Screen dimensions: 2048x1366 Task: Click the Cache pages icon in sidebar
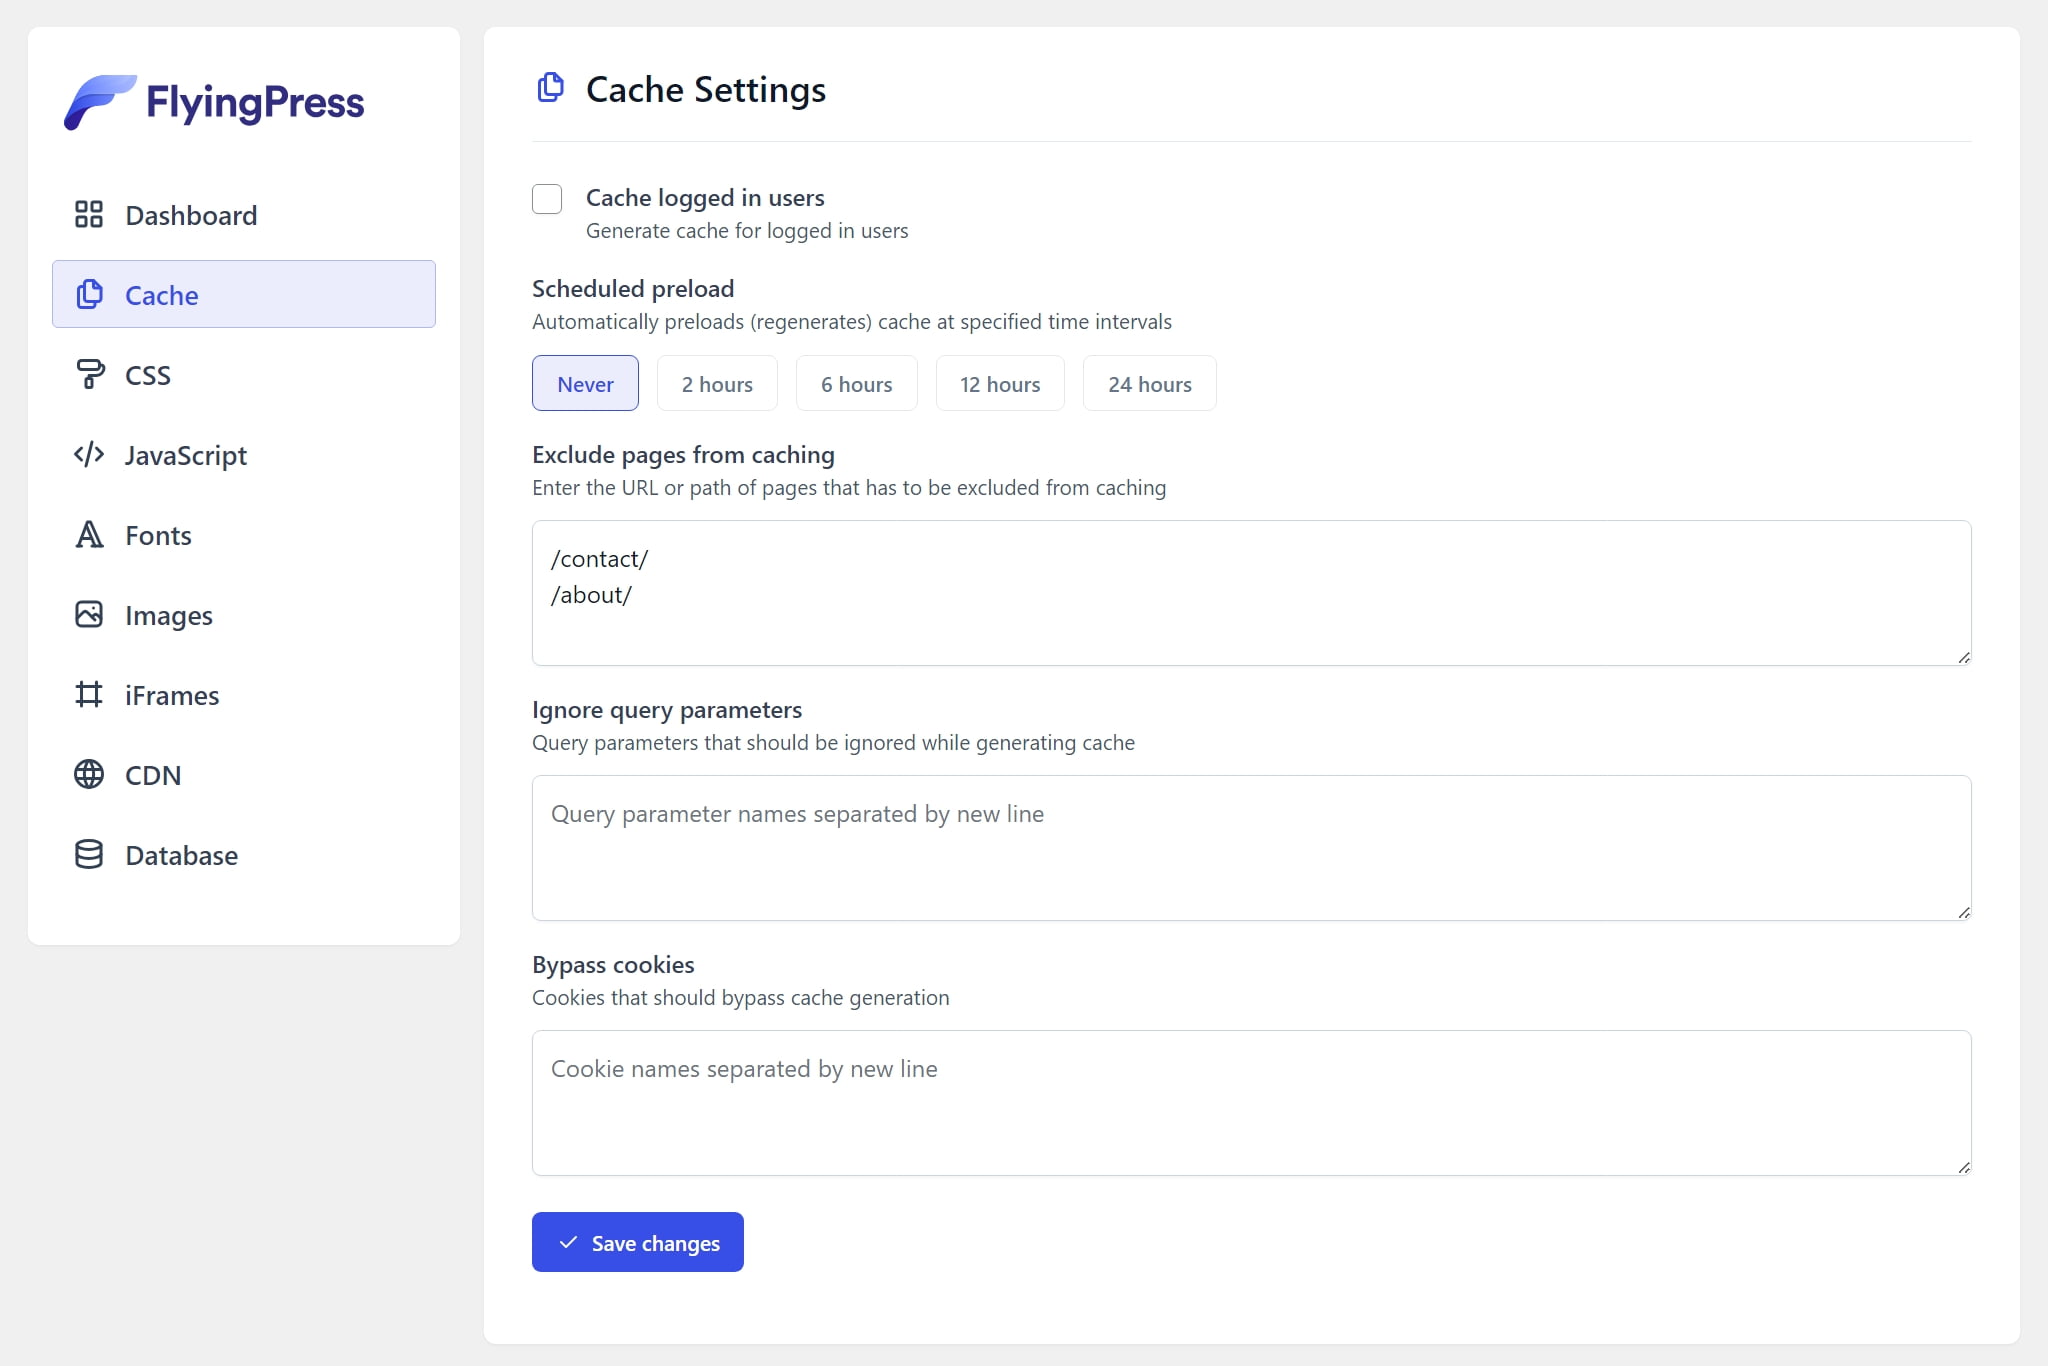point(89,294)
